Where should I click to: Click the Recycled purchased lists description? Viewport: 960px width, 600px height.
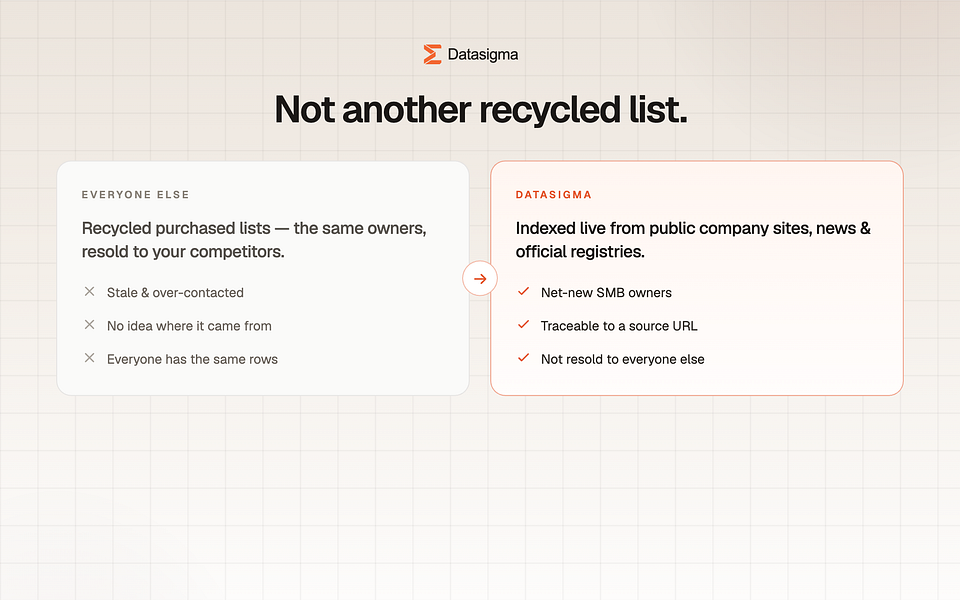coord(254,239)
